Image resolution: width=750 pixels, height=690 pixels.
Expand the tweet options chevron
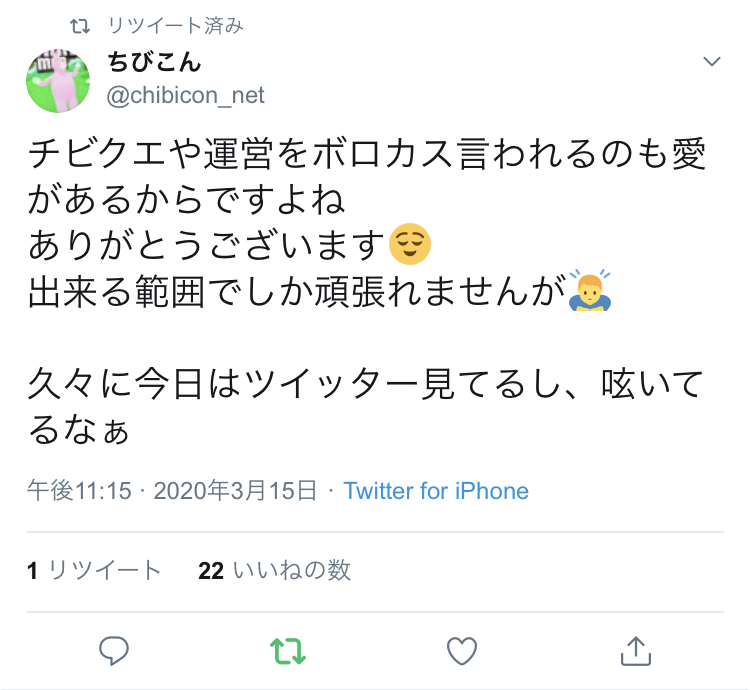(712, 61)
